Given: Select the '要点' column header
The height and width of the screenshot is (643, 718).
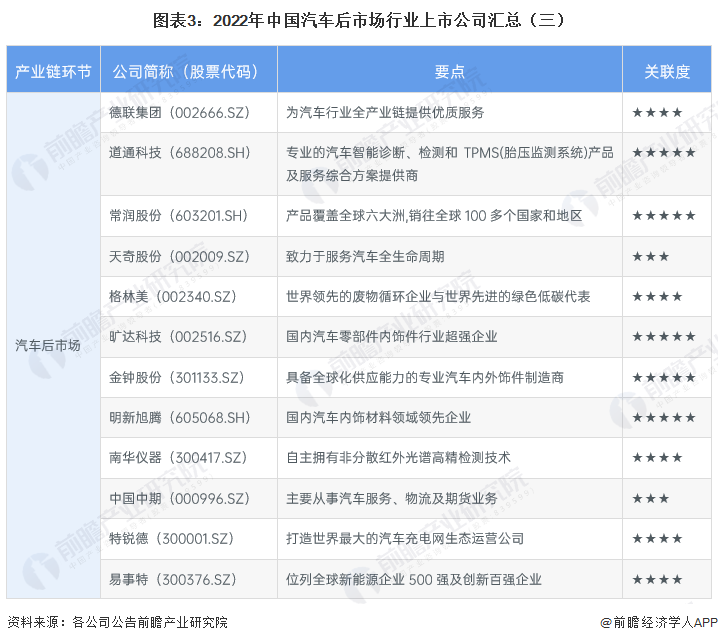Looking at the screenshot, I should pyautogui.click(x=449, y=71).
